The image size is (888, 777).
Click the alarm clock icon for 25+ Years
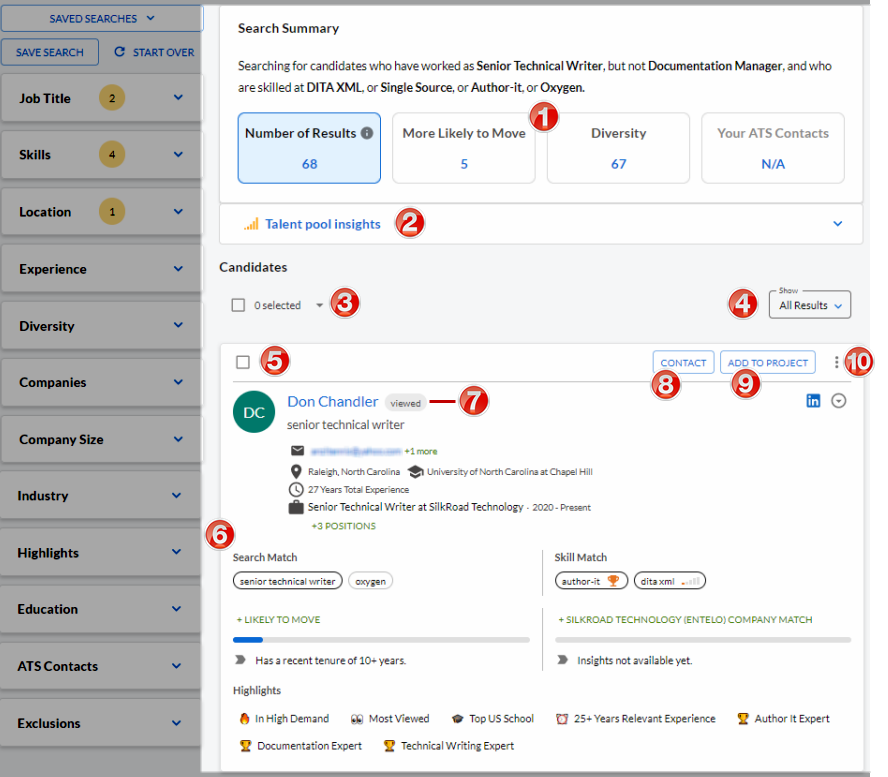(562, 719)
